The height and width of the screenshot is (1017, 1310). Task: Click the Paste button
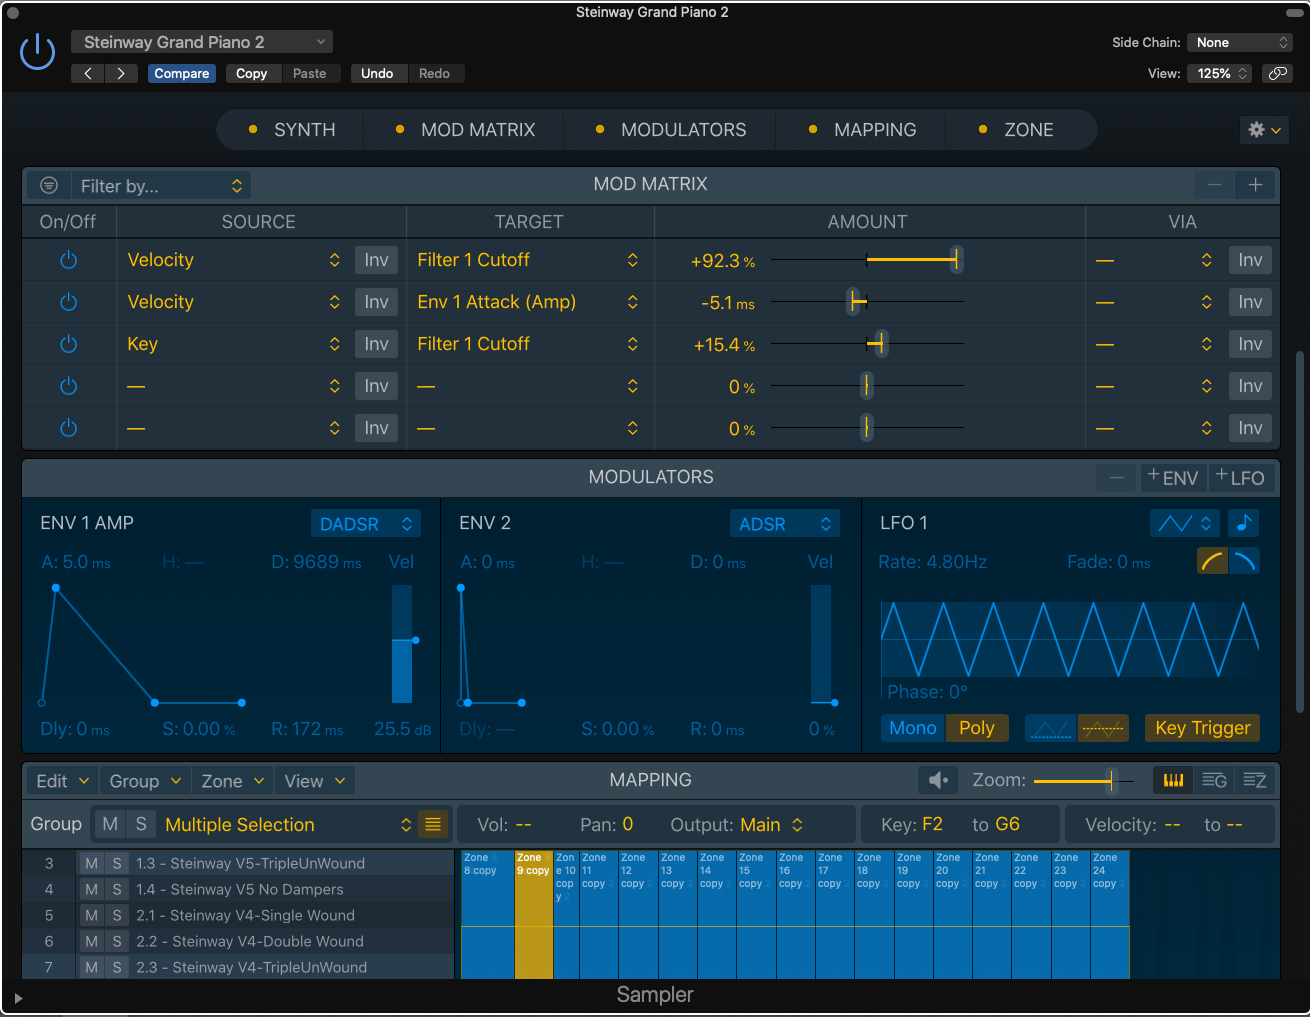(x=310, y=73)
